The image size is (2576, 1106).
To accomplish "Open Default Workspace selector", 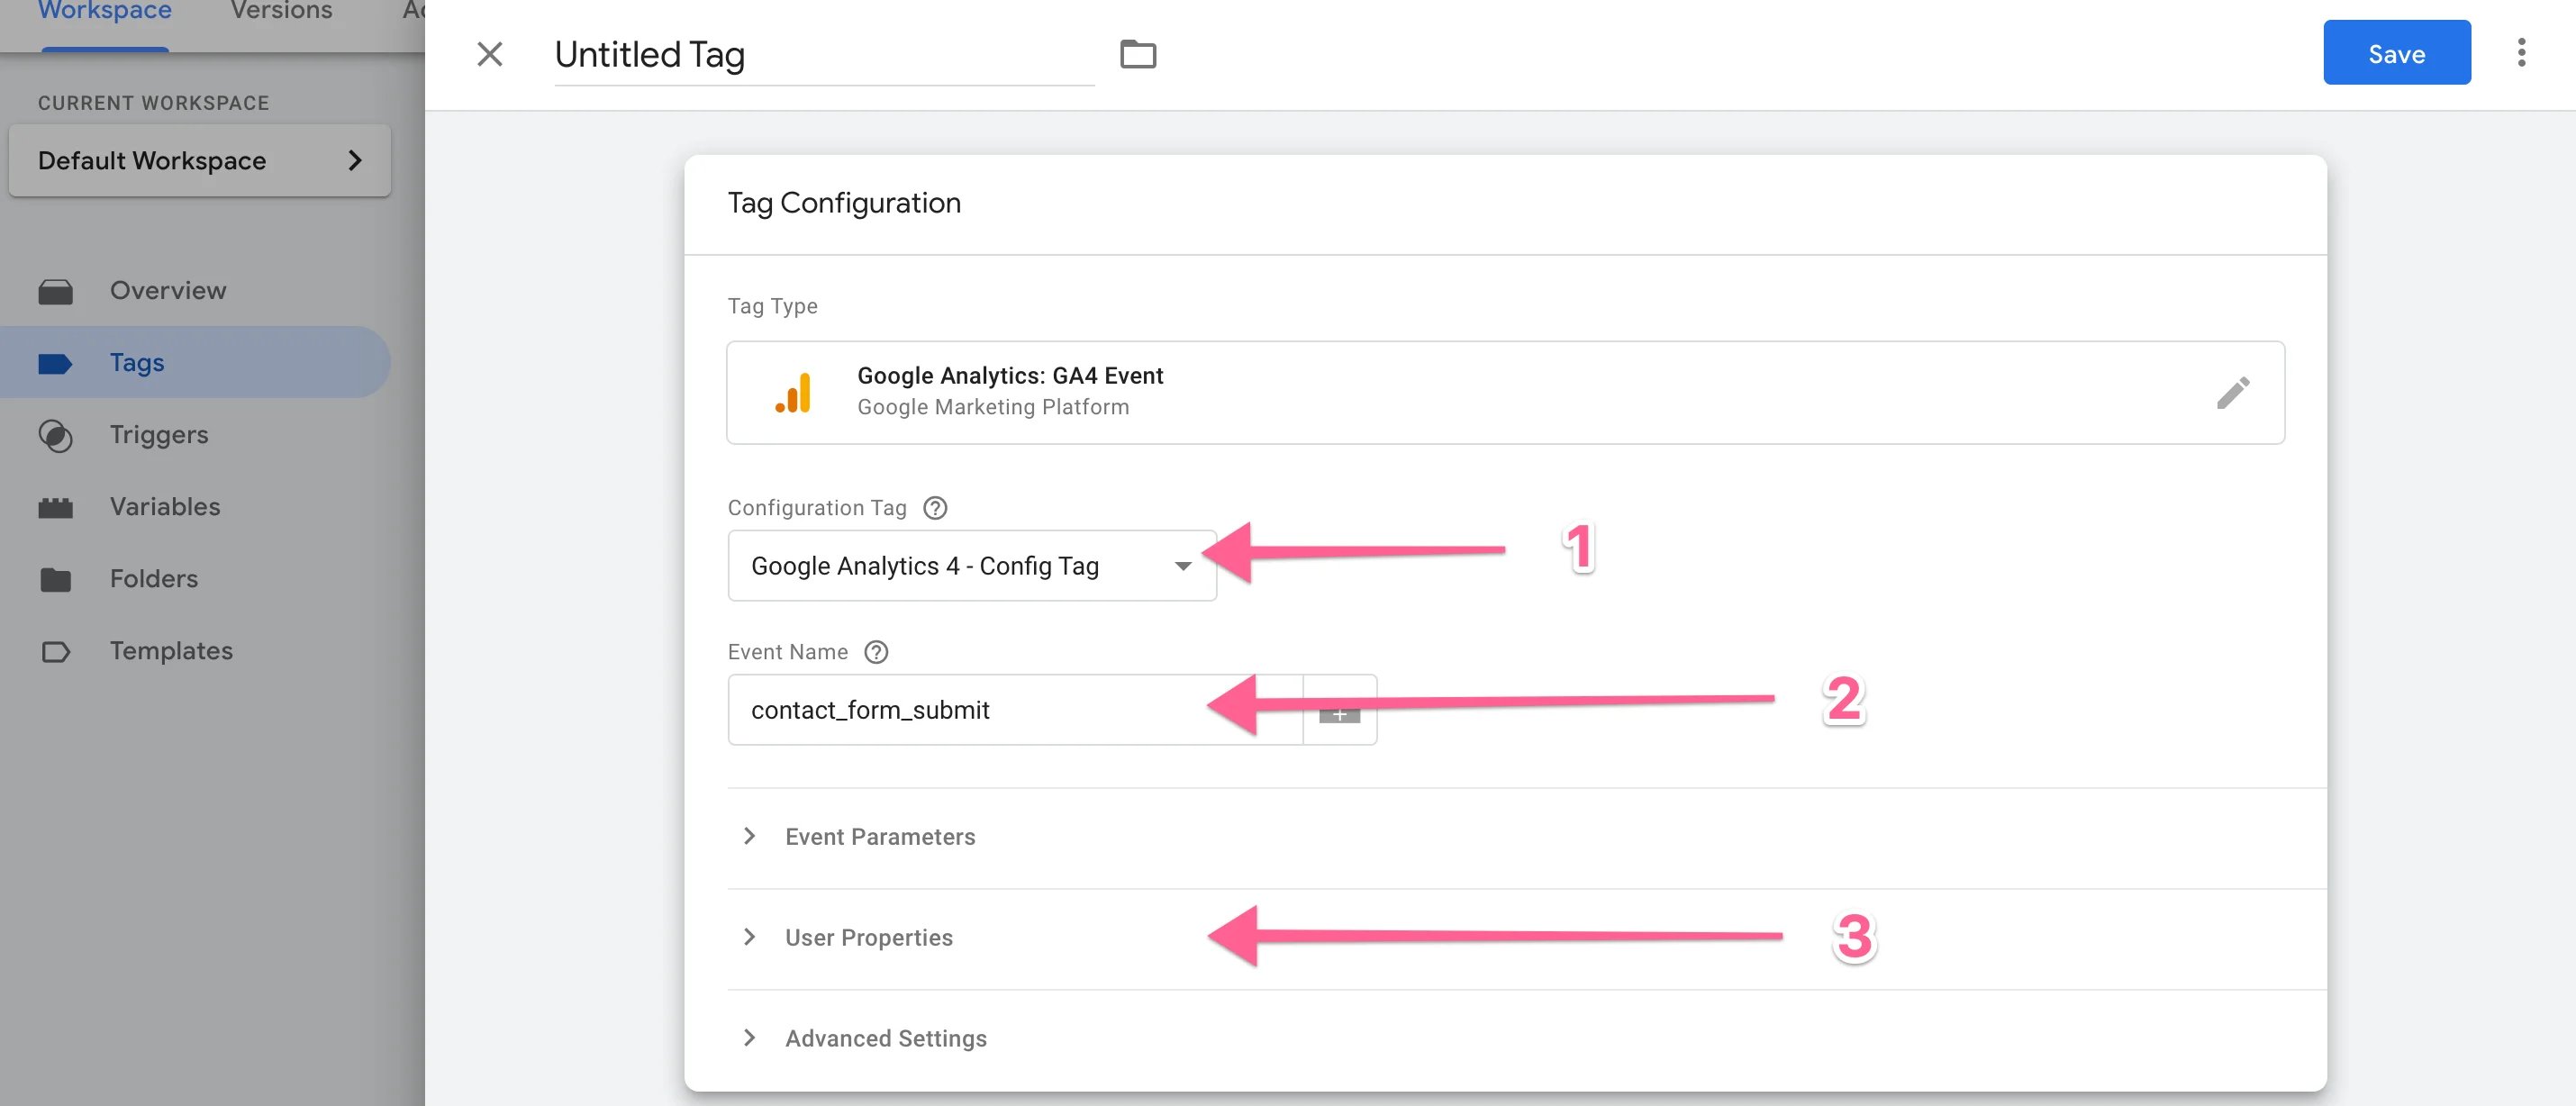I will point(199,160).
